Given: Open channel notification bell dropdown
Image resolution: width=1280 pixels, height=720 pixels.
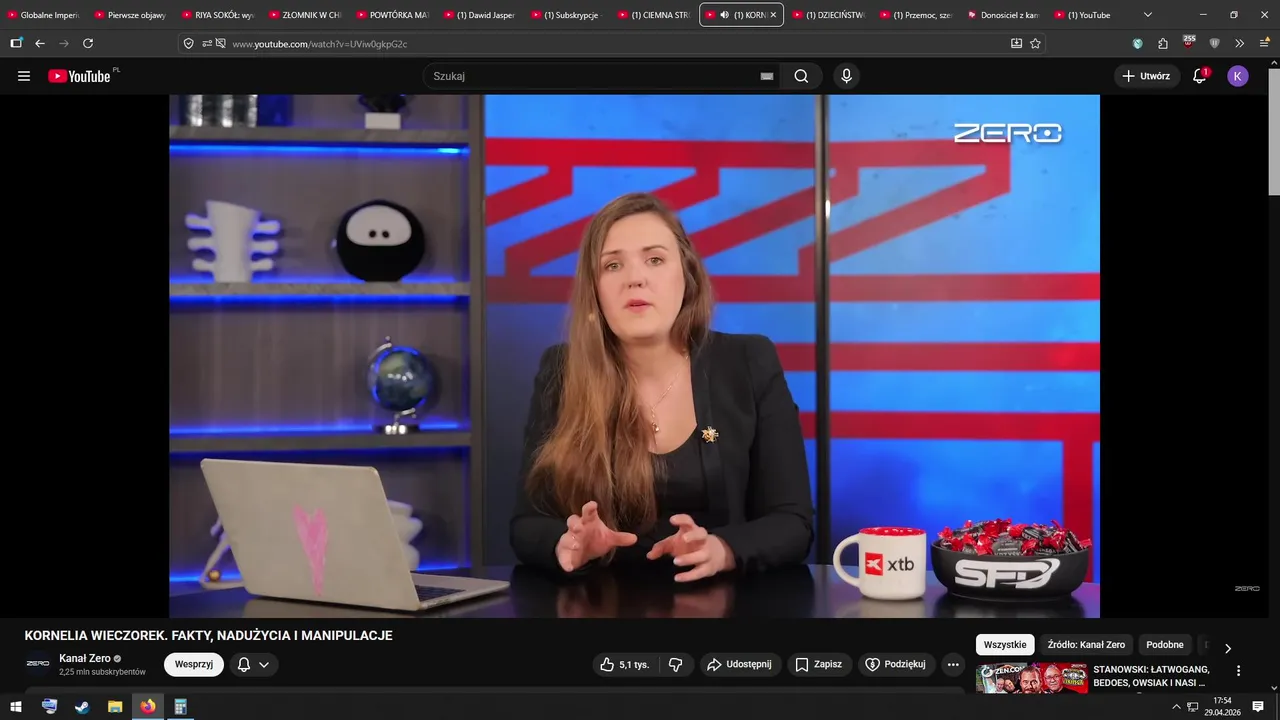Looking at the screenshot, I should 253,664.
